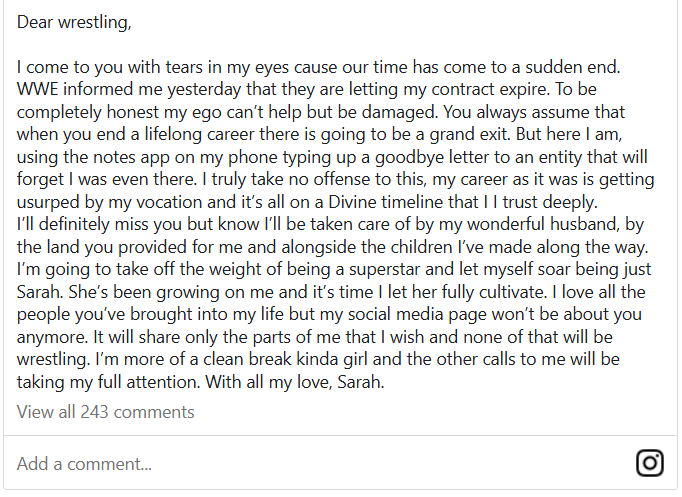Open the View all 243 comments link
This screenshot has height=497, width=682.
click(106, 412)
